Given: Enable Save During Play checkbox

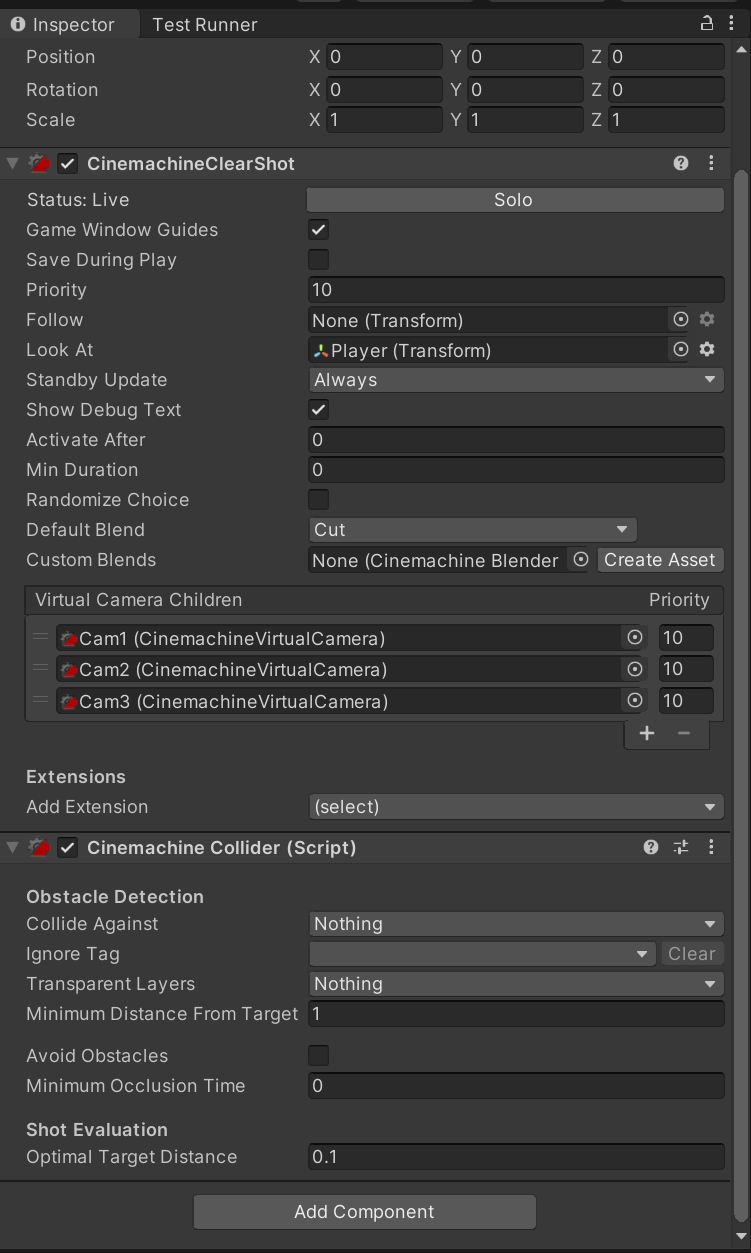Looking at the screenshot, I should coord(318,260).
